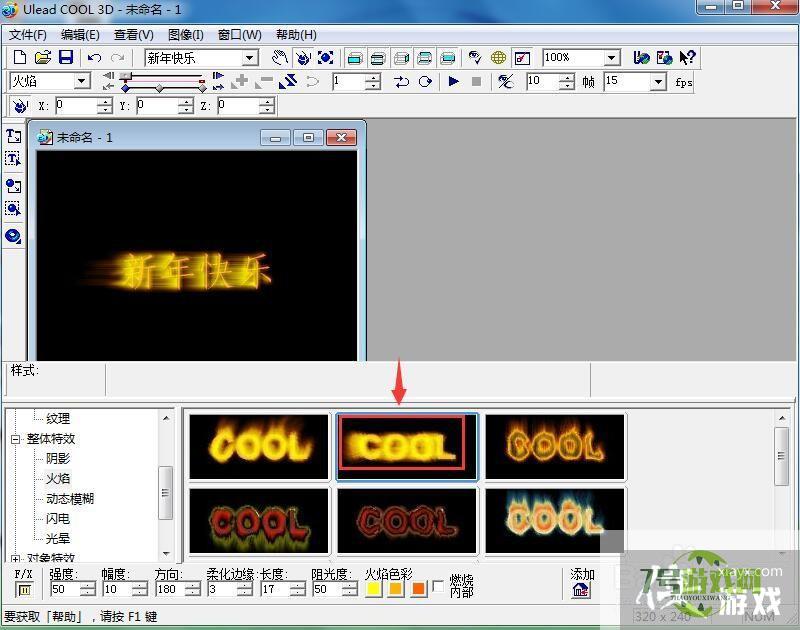Image resolution: width=800 pixels, height=630 pixels.
Task: Click the red-boxed blurred COOL flame preset
Action: [x=407, y=446]
